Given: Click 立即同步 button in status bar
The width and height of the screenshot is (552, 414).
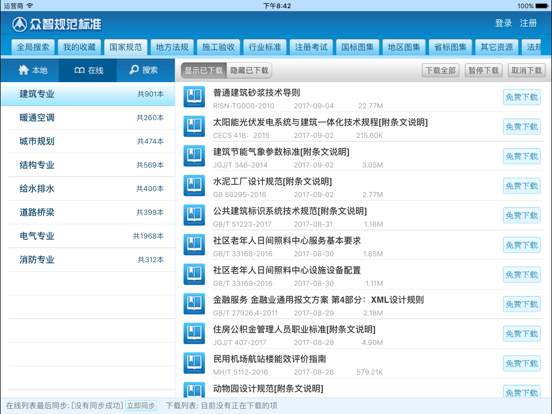Looking at the screenshot, I should coord(141,406).
